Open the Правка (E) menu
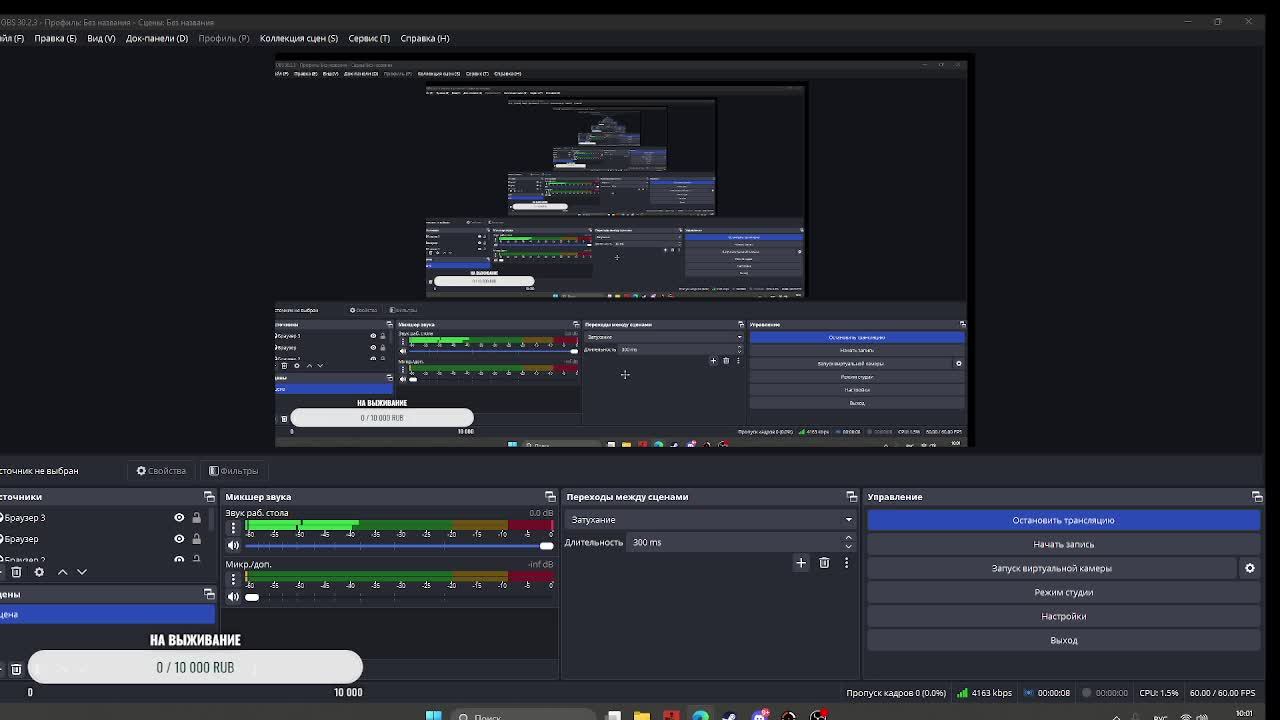The height and width of the screenshot is (720, 1280). [x=55, y=38]
